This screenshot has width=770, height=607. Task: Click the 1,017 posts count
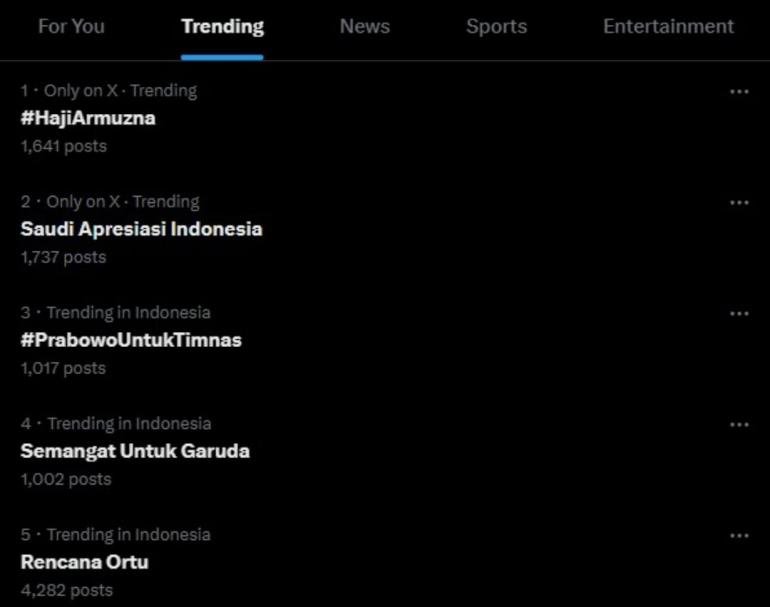point(63,368)
